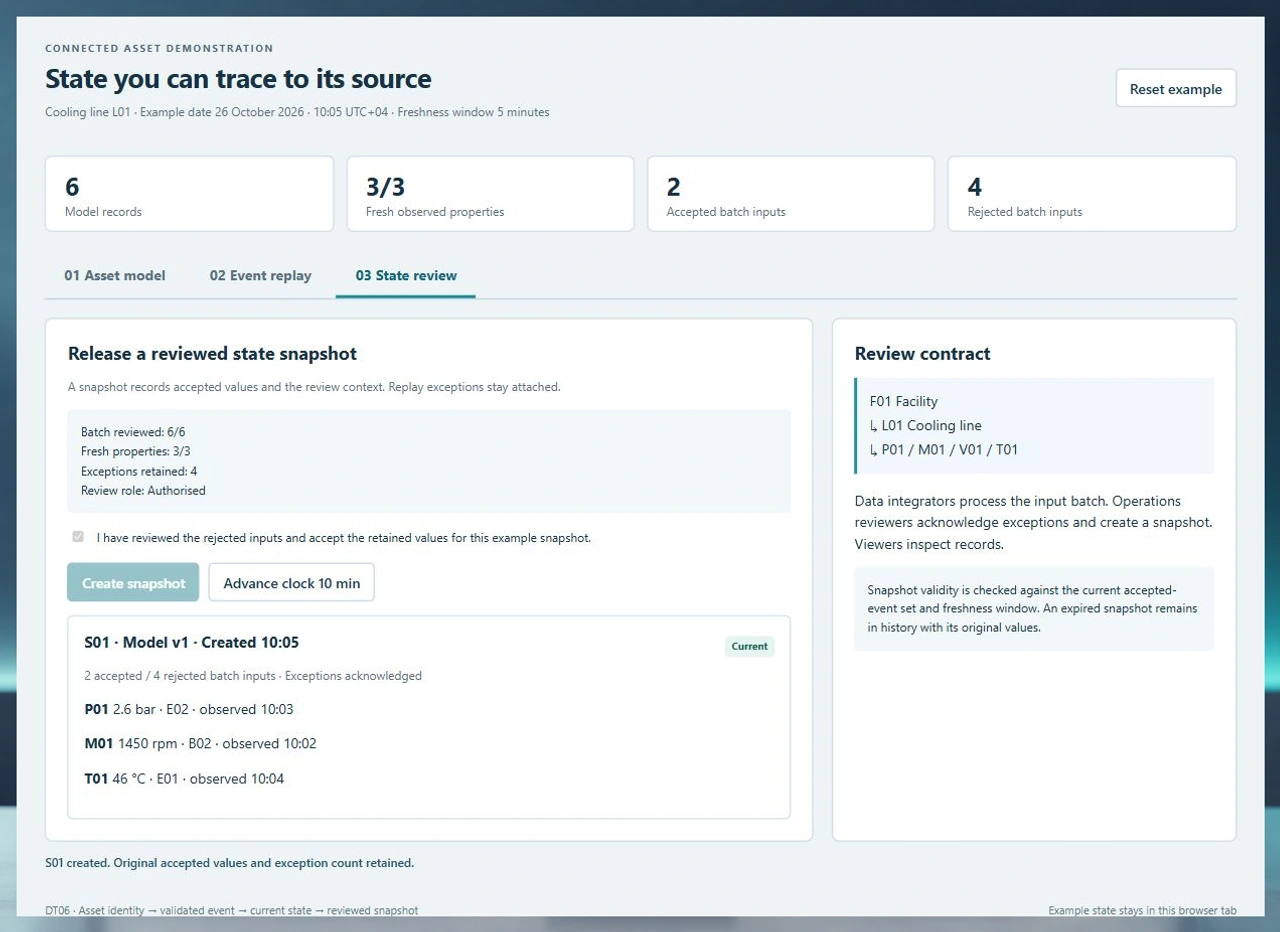Screen dimensions: 1280x932
Task: Click the 'CONNECTED ASSET DEMONSTRATION' label
Action: [x=159, y=48]
